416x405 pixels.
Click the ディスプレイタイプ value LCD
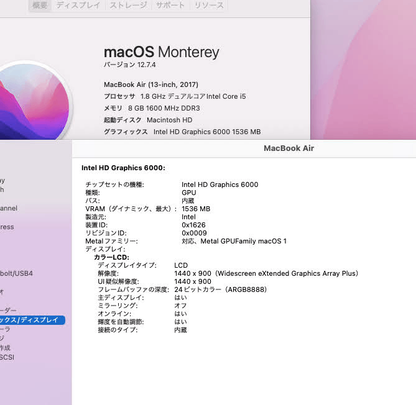tap(181, 265)
